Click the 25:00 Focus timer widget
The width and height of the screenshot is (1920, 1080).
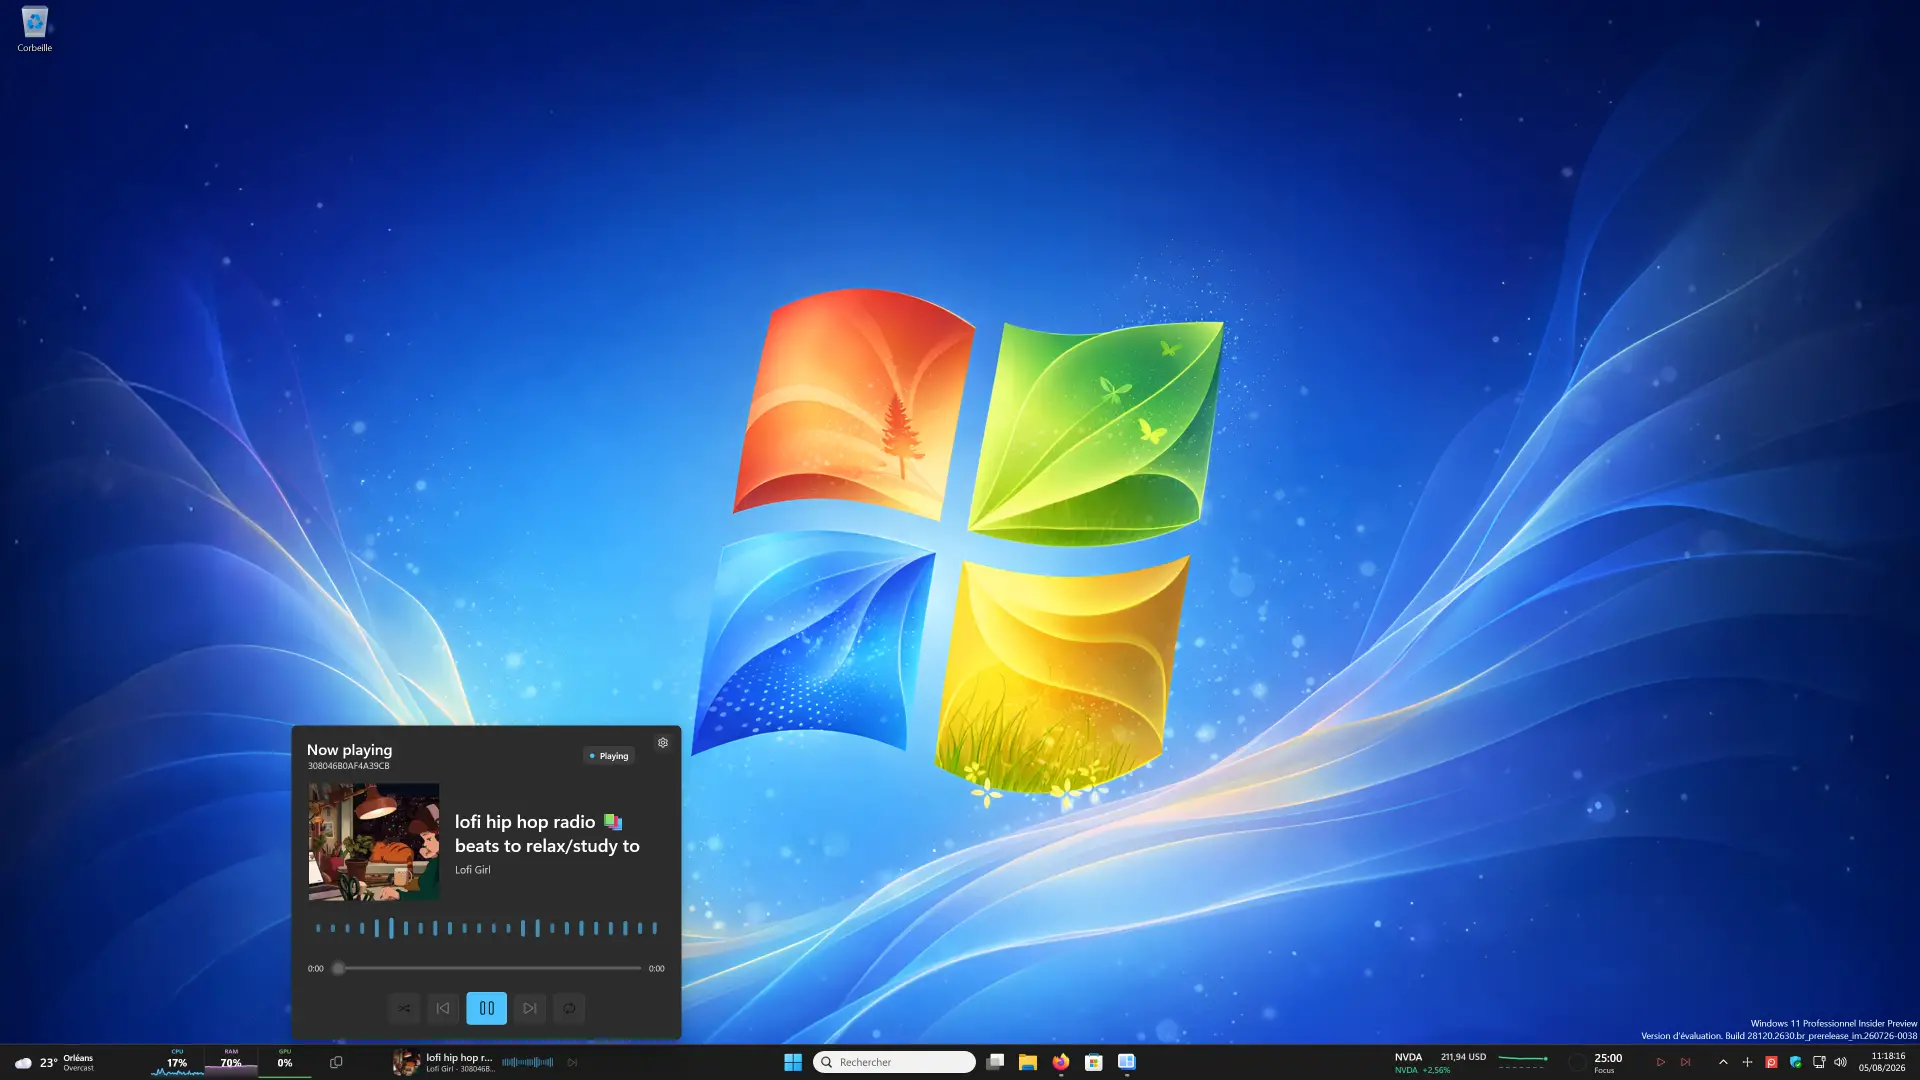tap(1608, 1062)
